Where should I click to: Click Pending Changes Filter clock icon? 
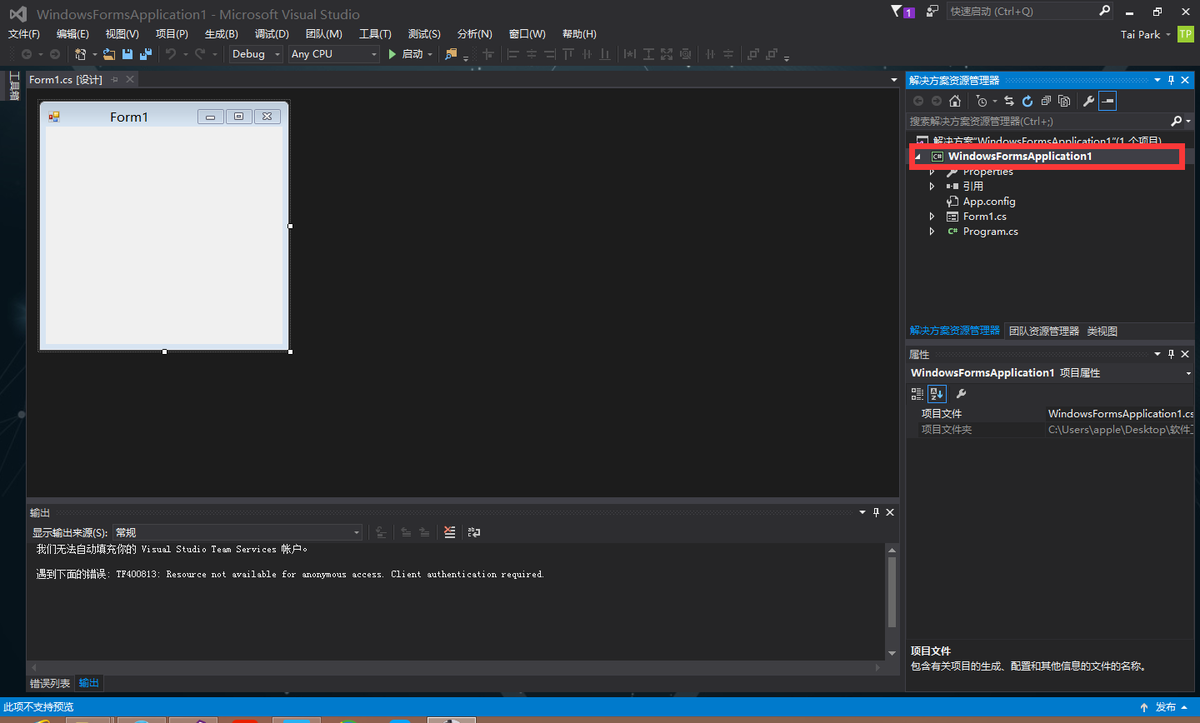pyautogui.click(x=981, y=101)
